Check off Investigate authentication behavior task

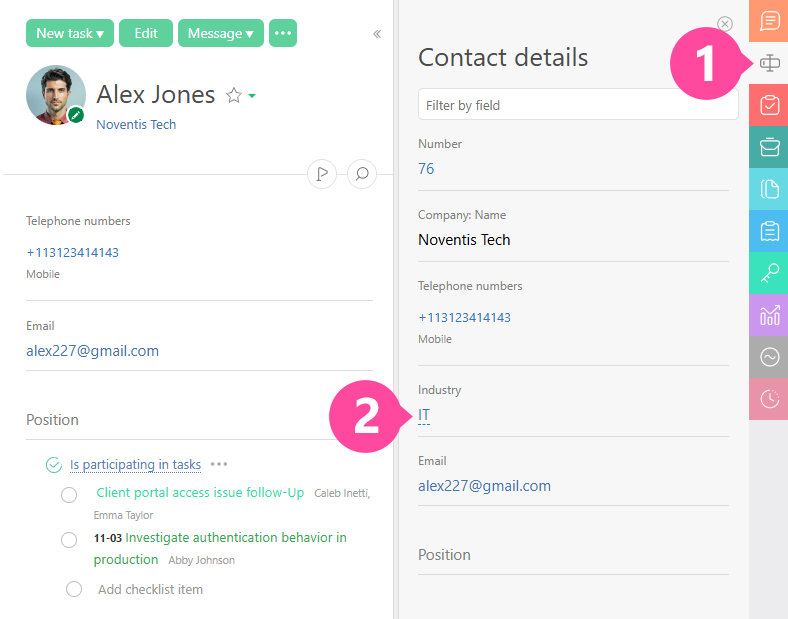click(69, 540)
